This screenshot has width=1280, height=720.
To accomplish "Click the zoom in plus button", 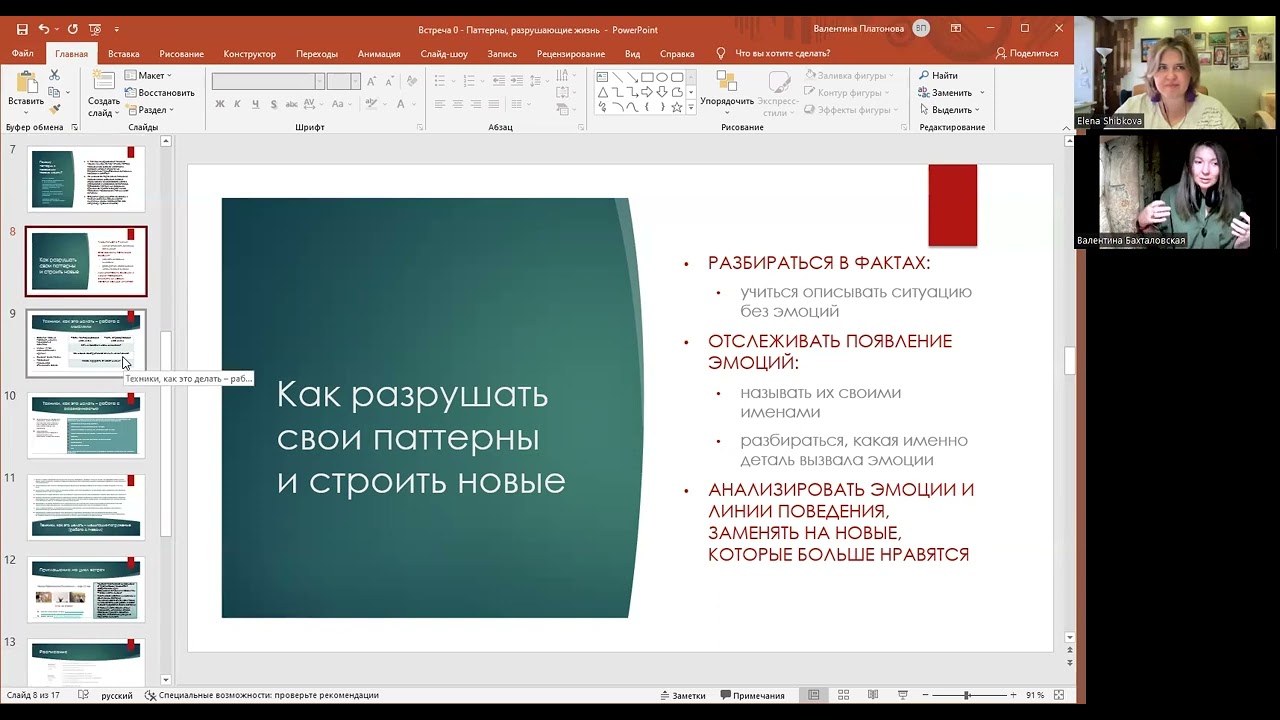I will pyautogui.click(x=1013, y=695).
